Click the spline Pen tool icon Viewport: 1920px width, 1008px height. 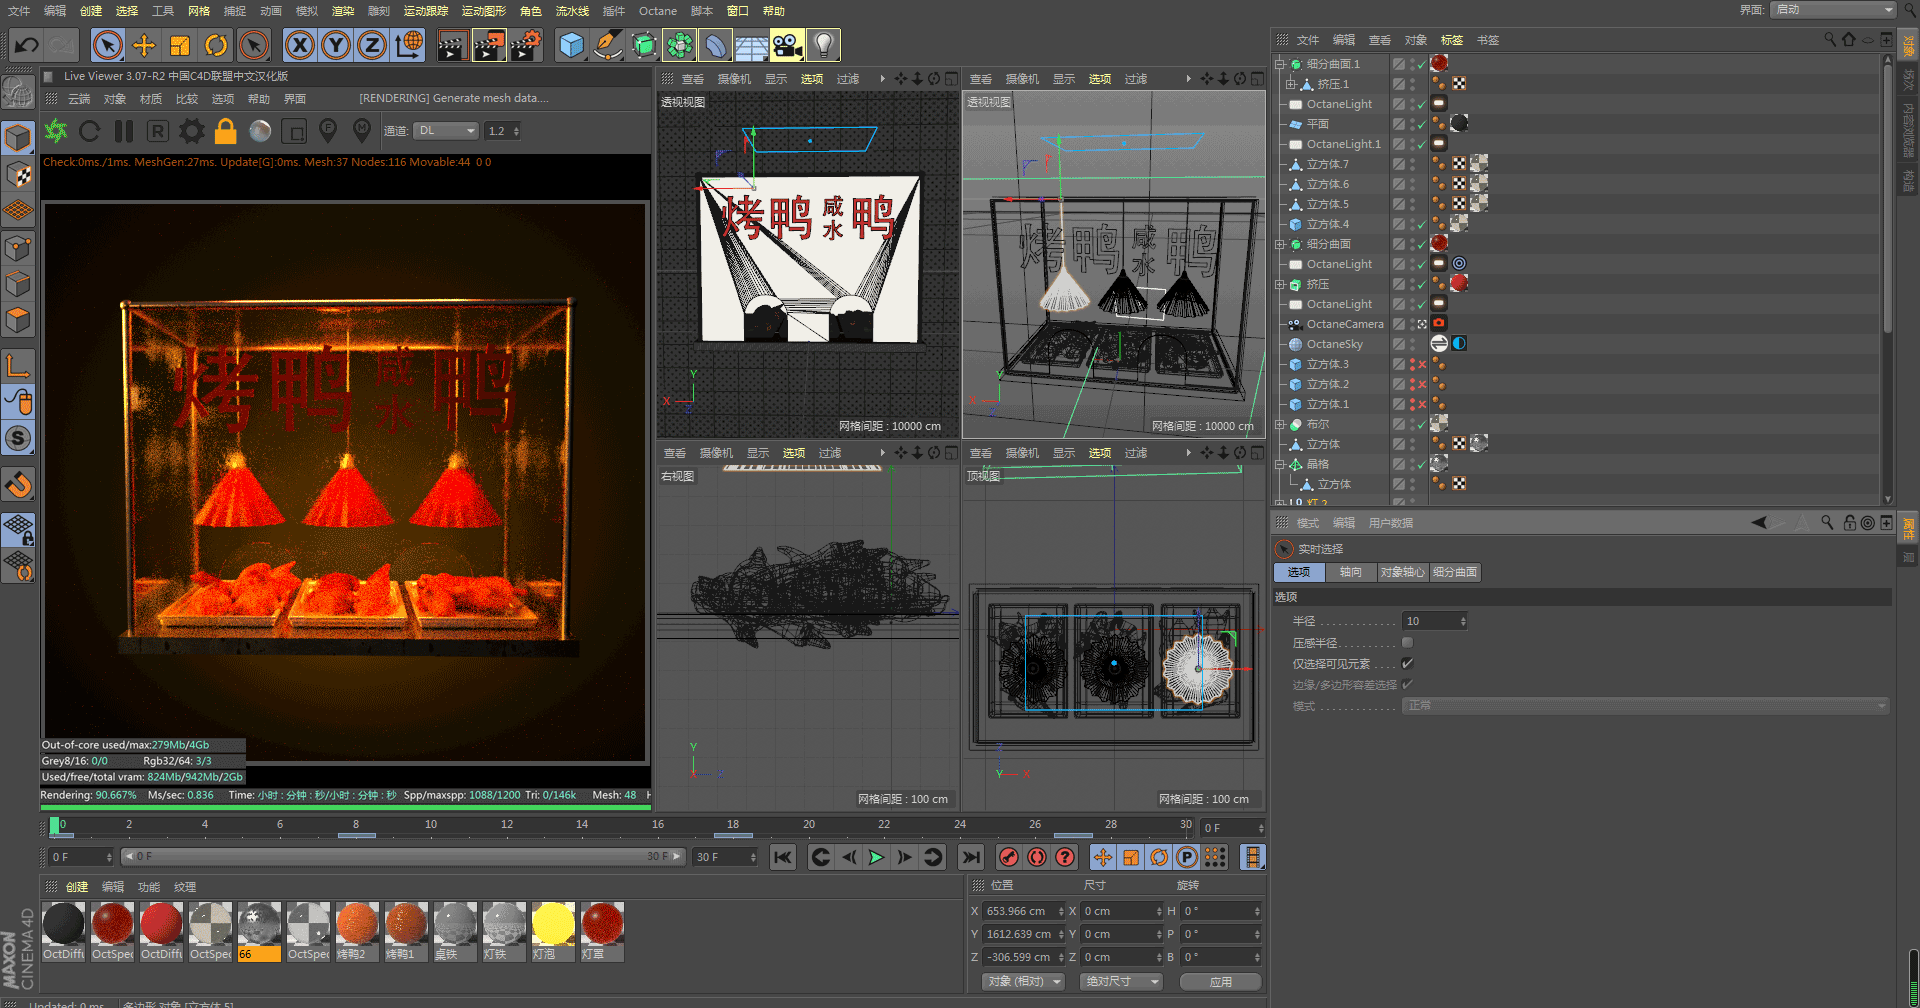[608, 45]
